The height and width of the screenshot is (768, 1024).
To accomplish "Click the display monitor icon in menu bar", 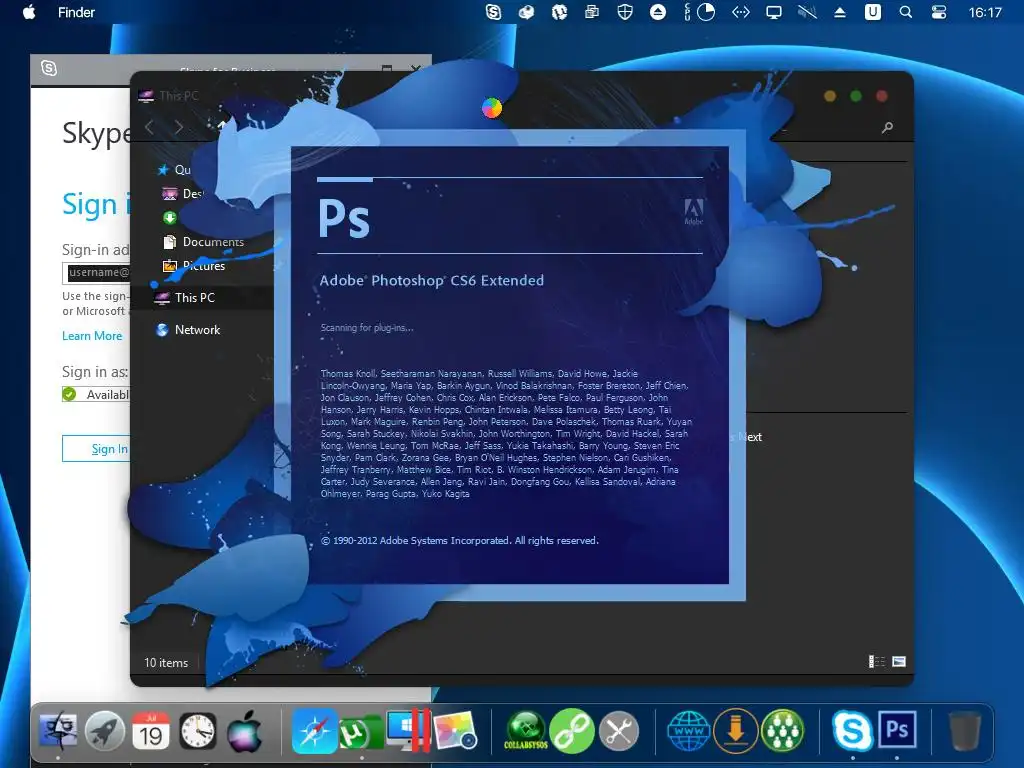I will pyautogui.click(x=774, y=12).
